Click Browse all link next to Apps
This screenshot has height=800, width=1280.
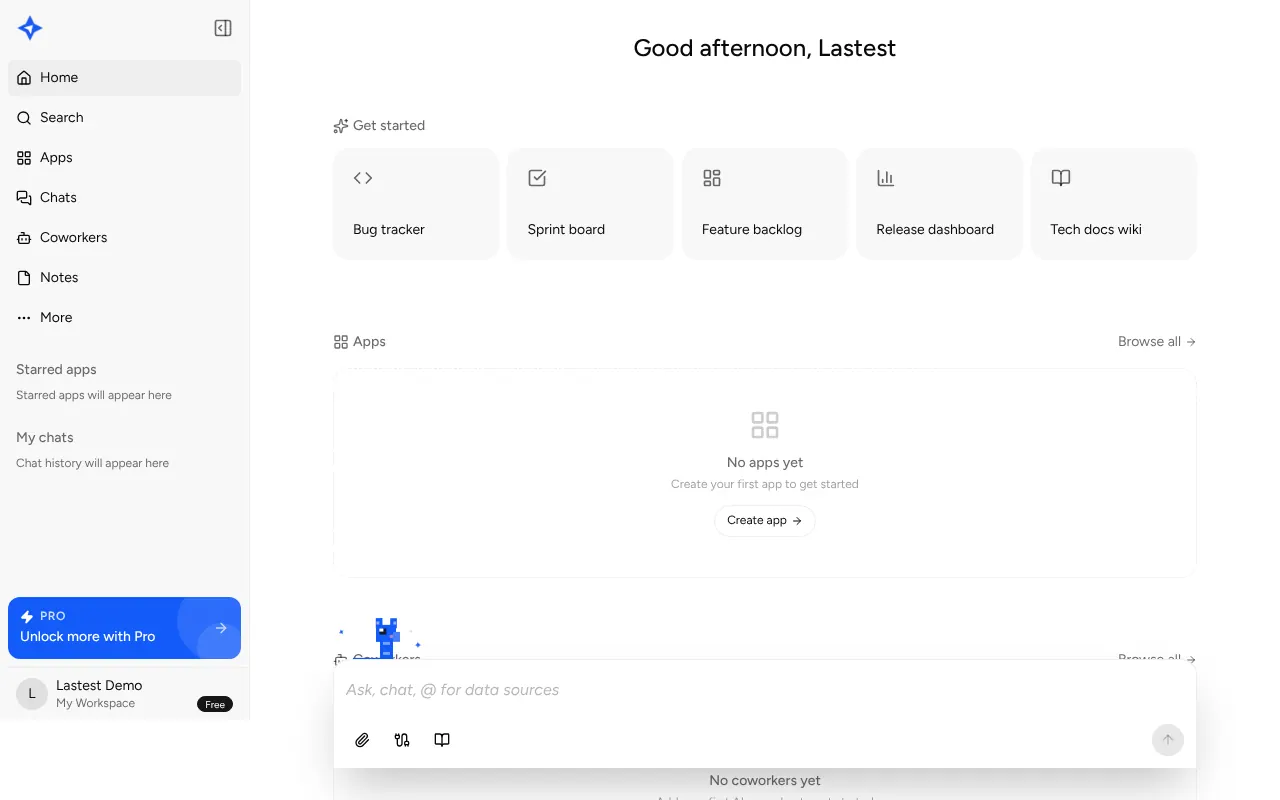pyautogui.click(x=1157, y=341)
